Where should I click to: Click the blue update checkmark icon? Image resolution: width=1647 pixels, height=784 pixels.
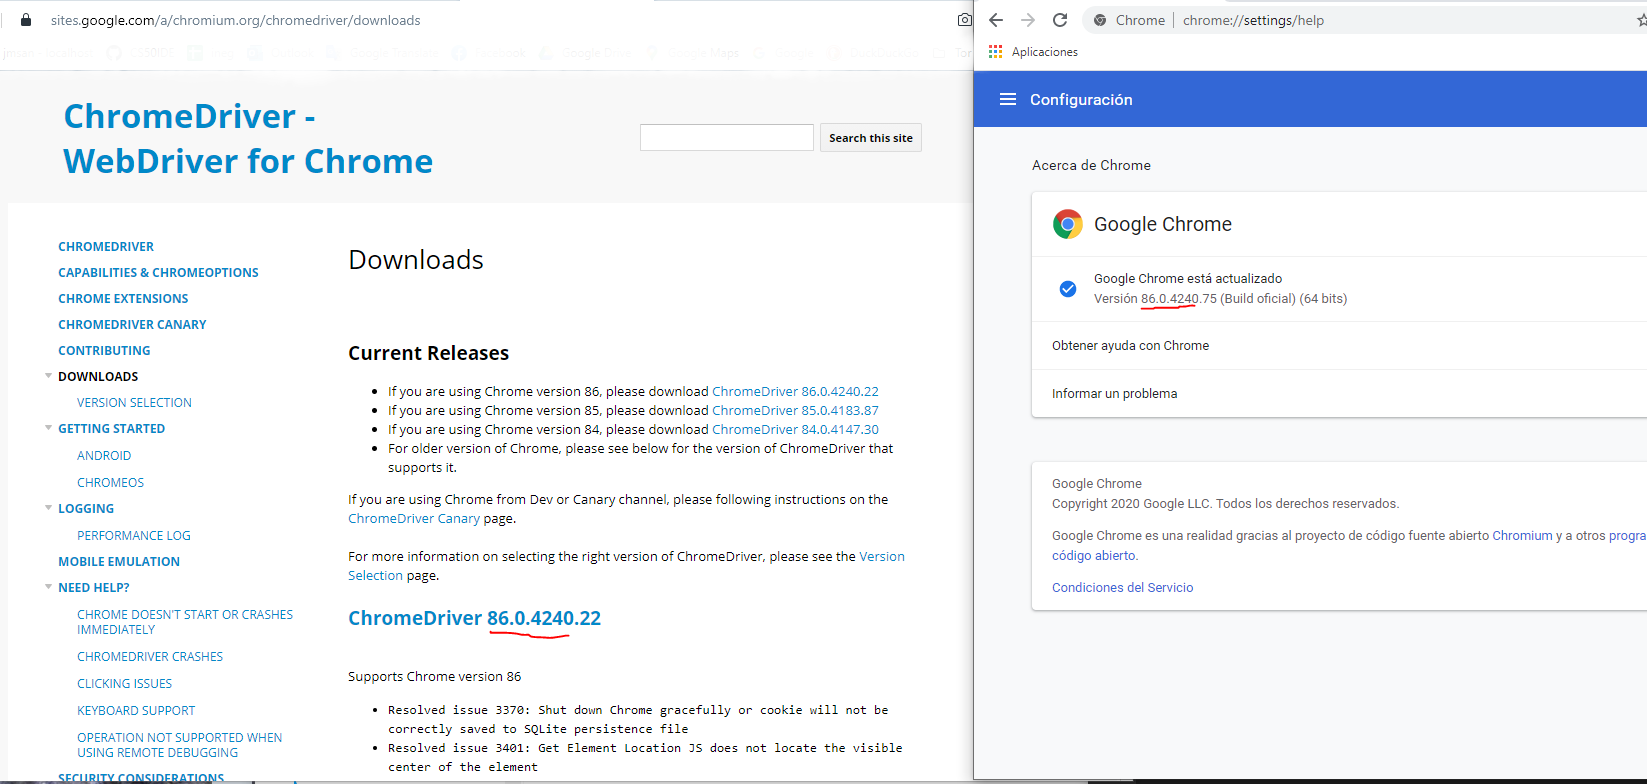[1068, 289]
